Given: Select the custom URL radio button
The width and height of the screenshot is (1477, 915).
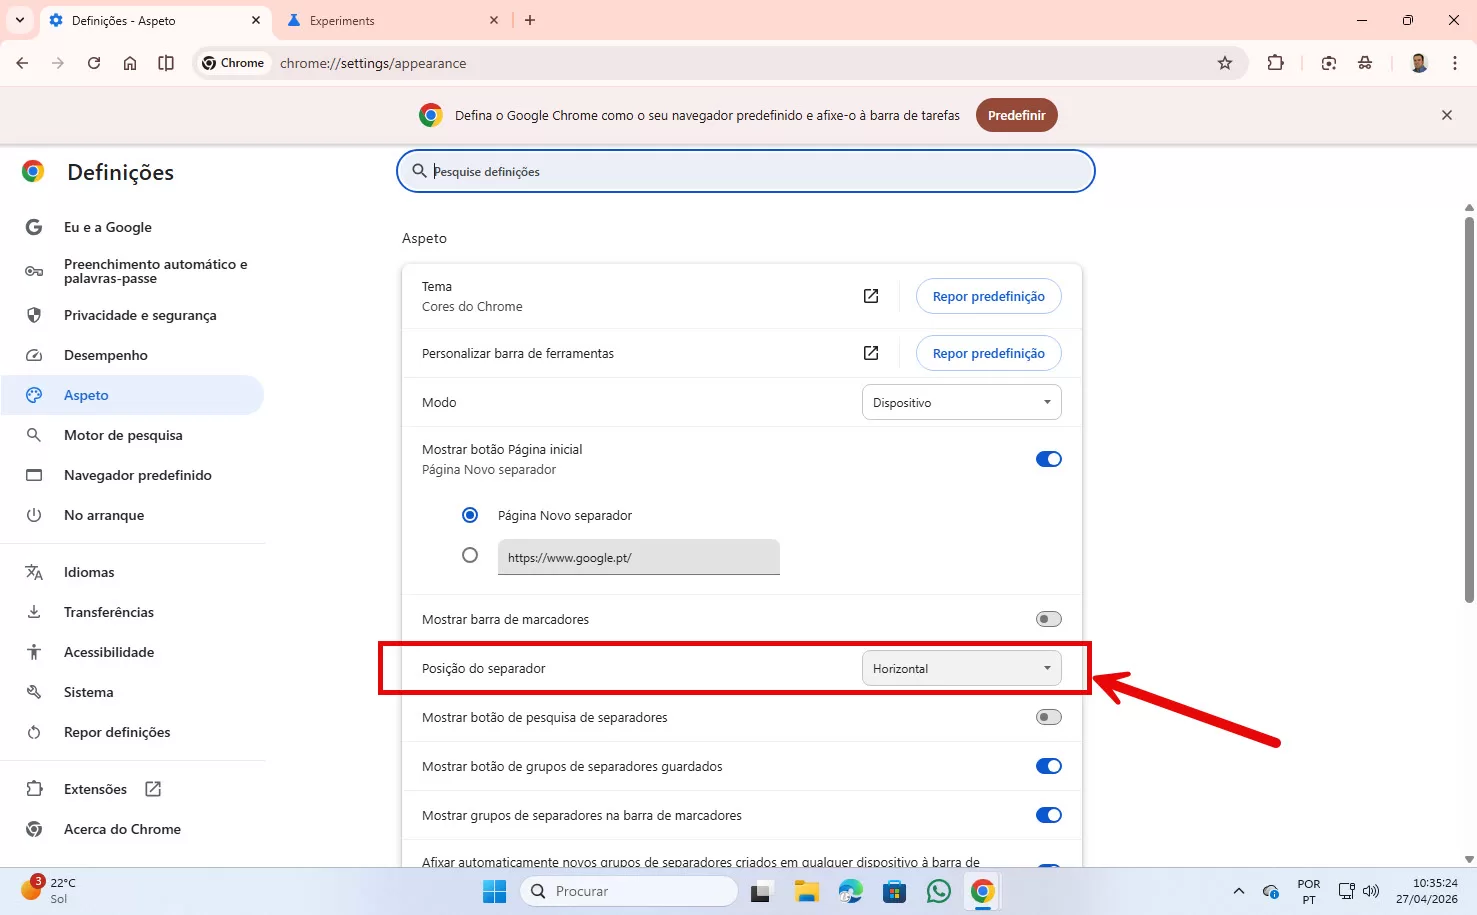Looking at the screenshot, I should tap(470, 555).
